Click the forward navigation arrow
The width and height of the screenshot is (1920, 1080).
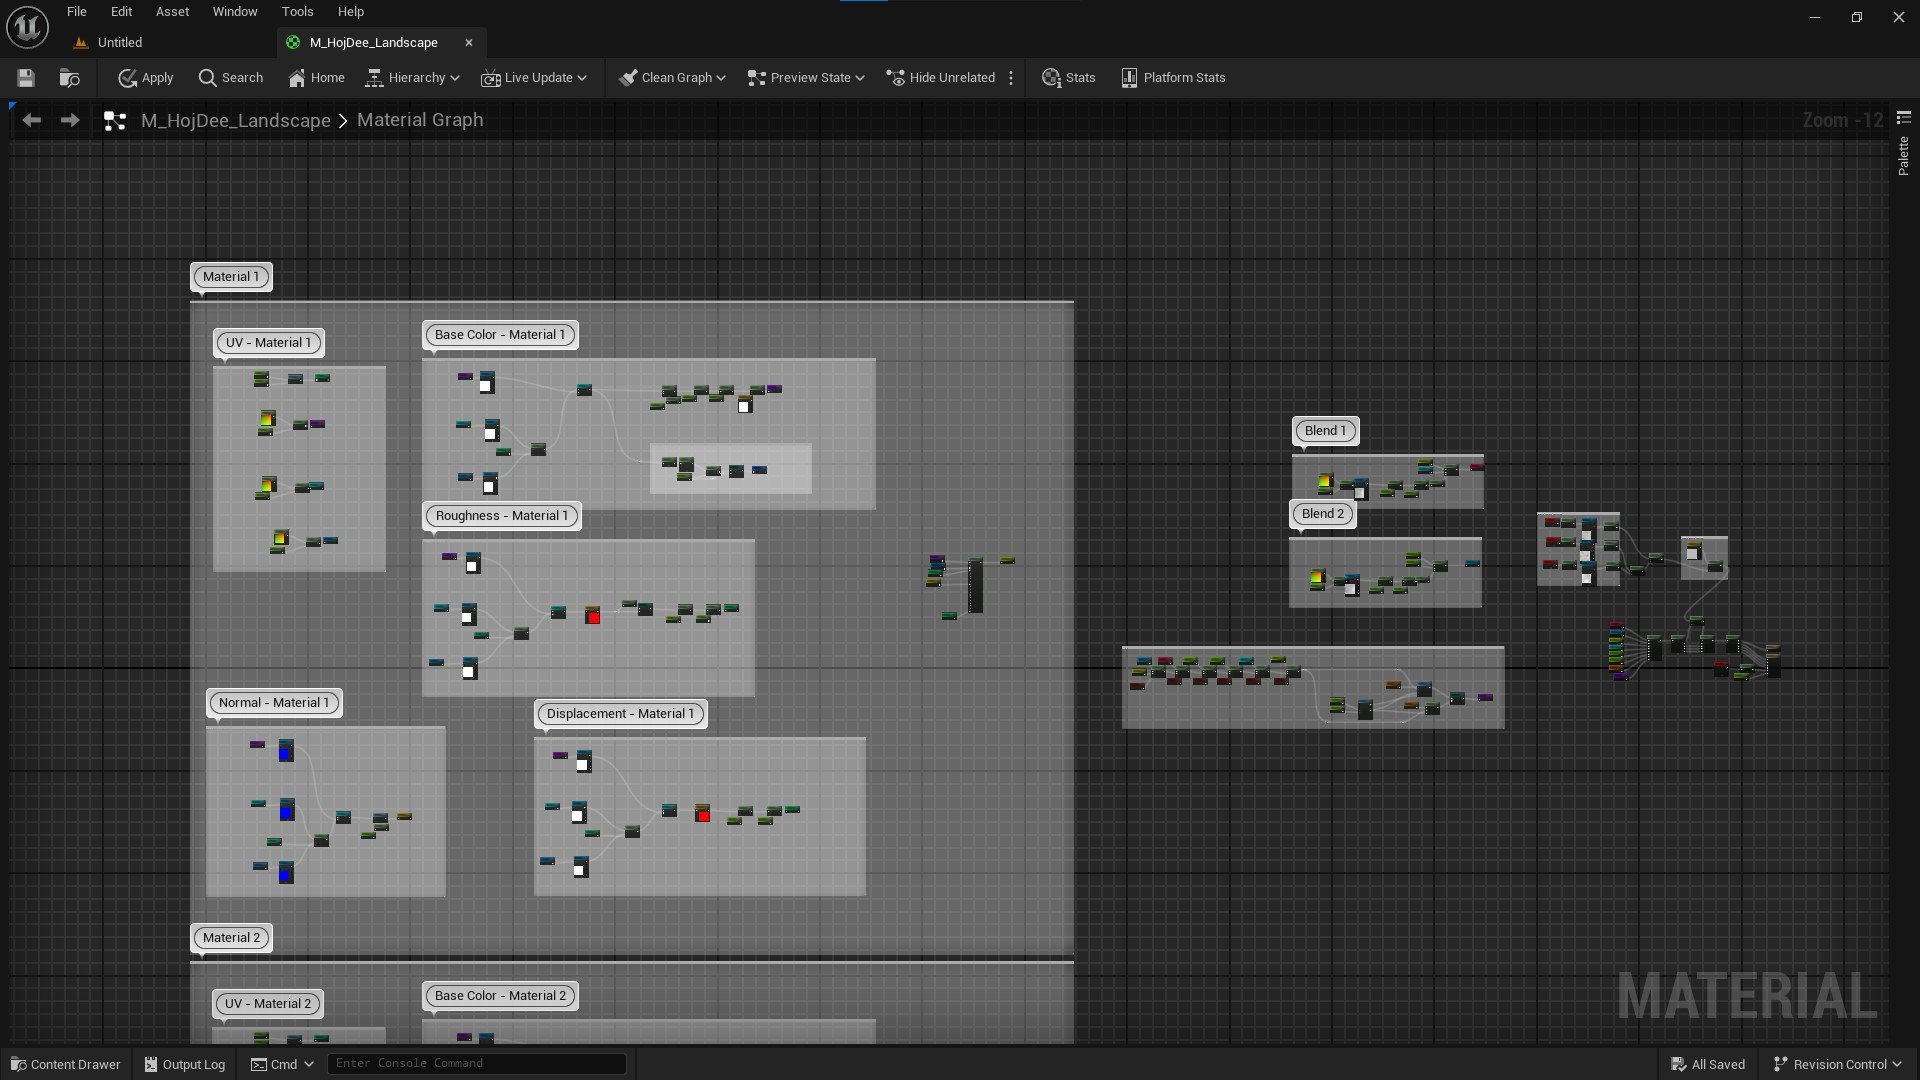[x=70, y=120]
